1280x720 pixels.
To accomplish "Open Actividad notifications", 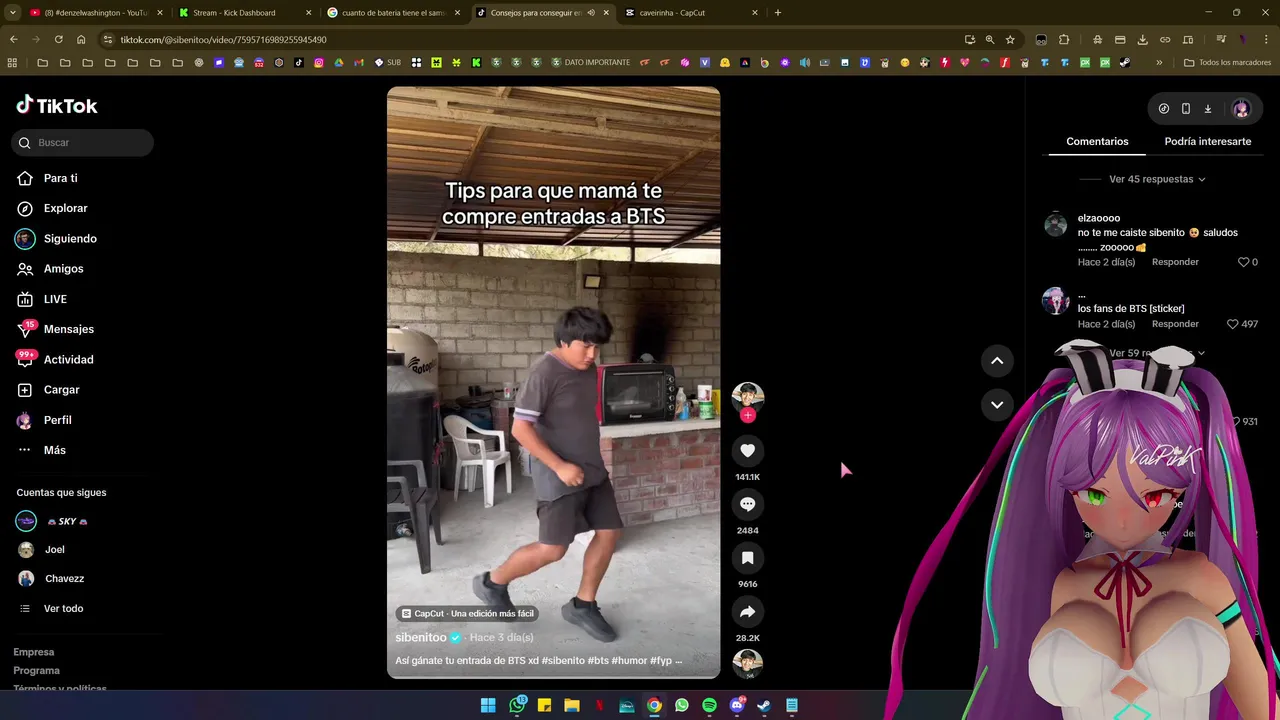I will click(x=68, y=360).
